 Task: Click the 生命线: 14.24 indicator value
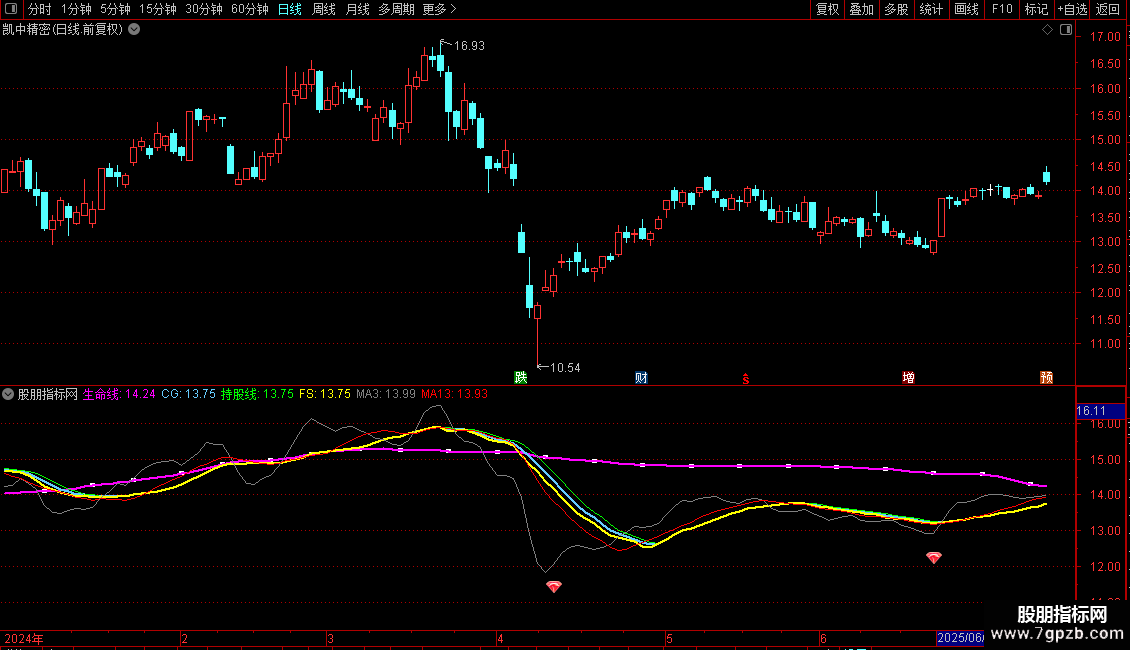tap(119, 394)
